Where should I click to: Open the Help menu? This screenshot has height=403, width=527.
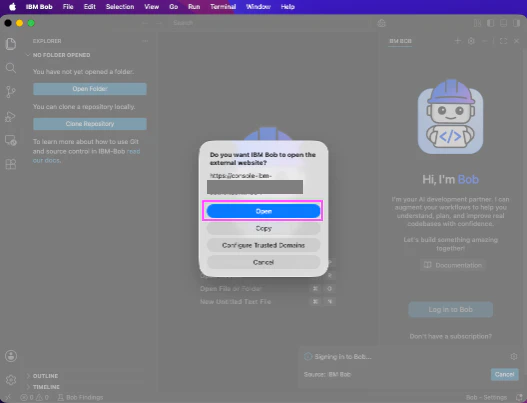coord(288,7)
